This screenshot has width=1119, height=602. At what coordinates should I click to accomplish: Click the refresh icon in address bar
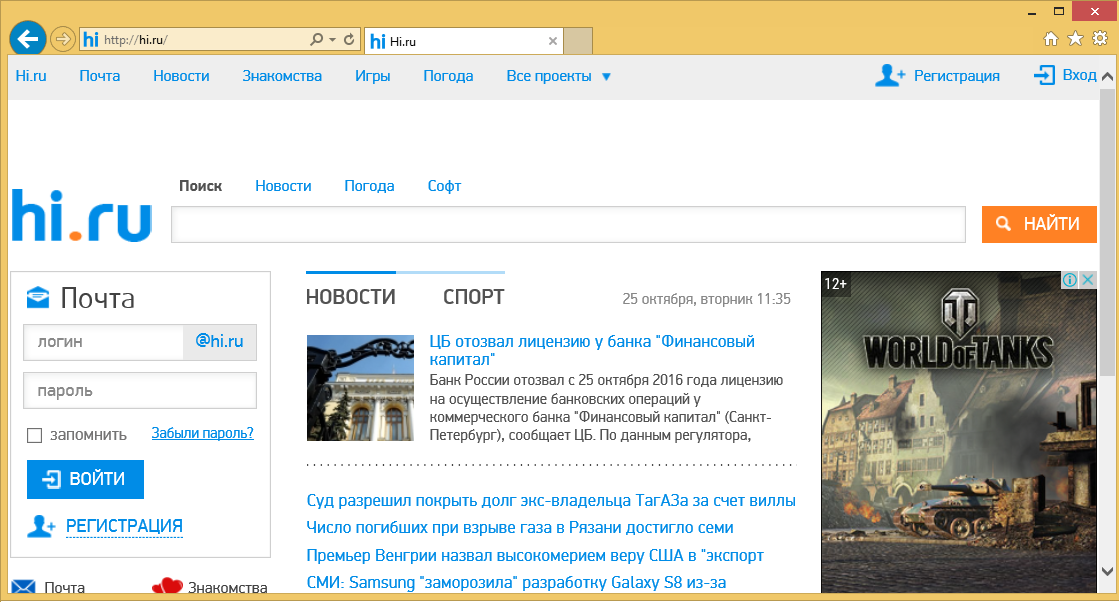(x=349, y=40)
